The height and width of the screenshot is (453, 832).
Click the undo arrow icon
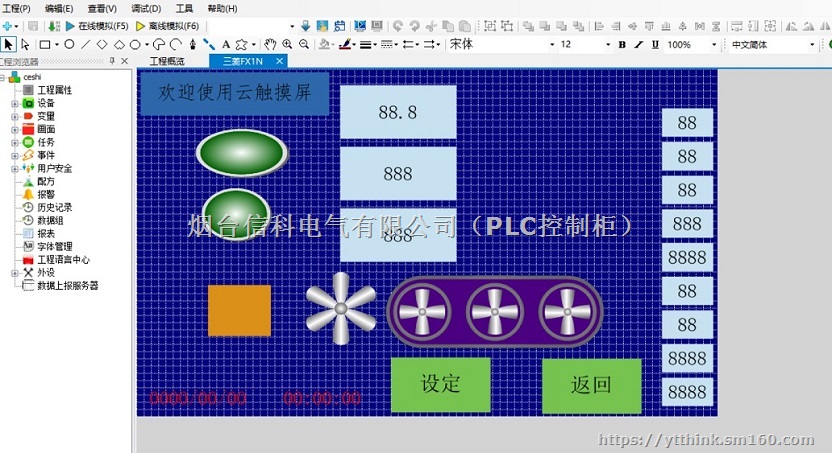[397, 26]
